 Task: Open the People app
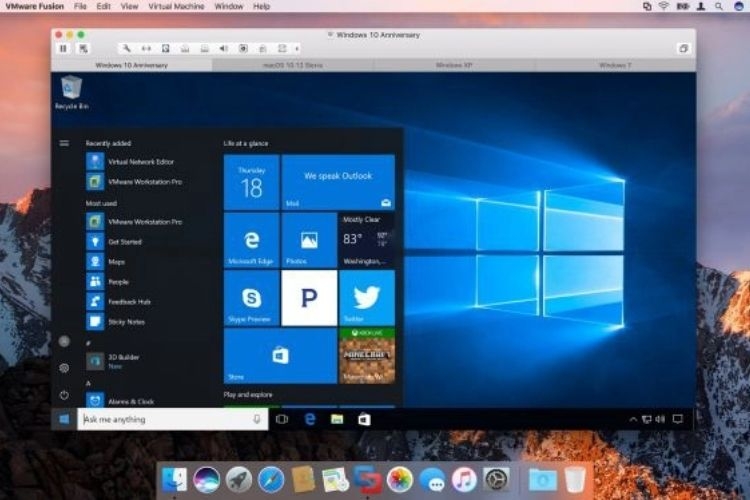[x=108, y=282]
